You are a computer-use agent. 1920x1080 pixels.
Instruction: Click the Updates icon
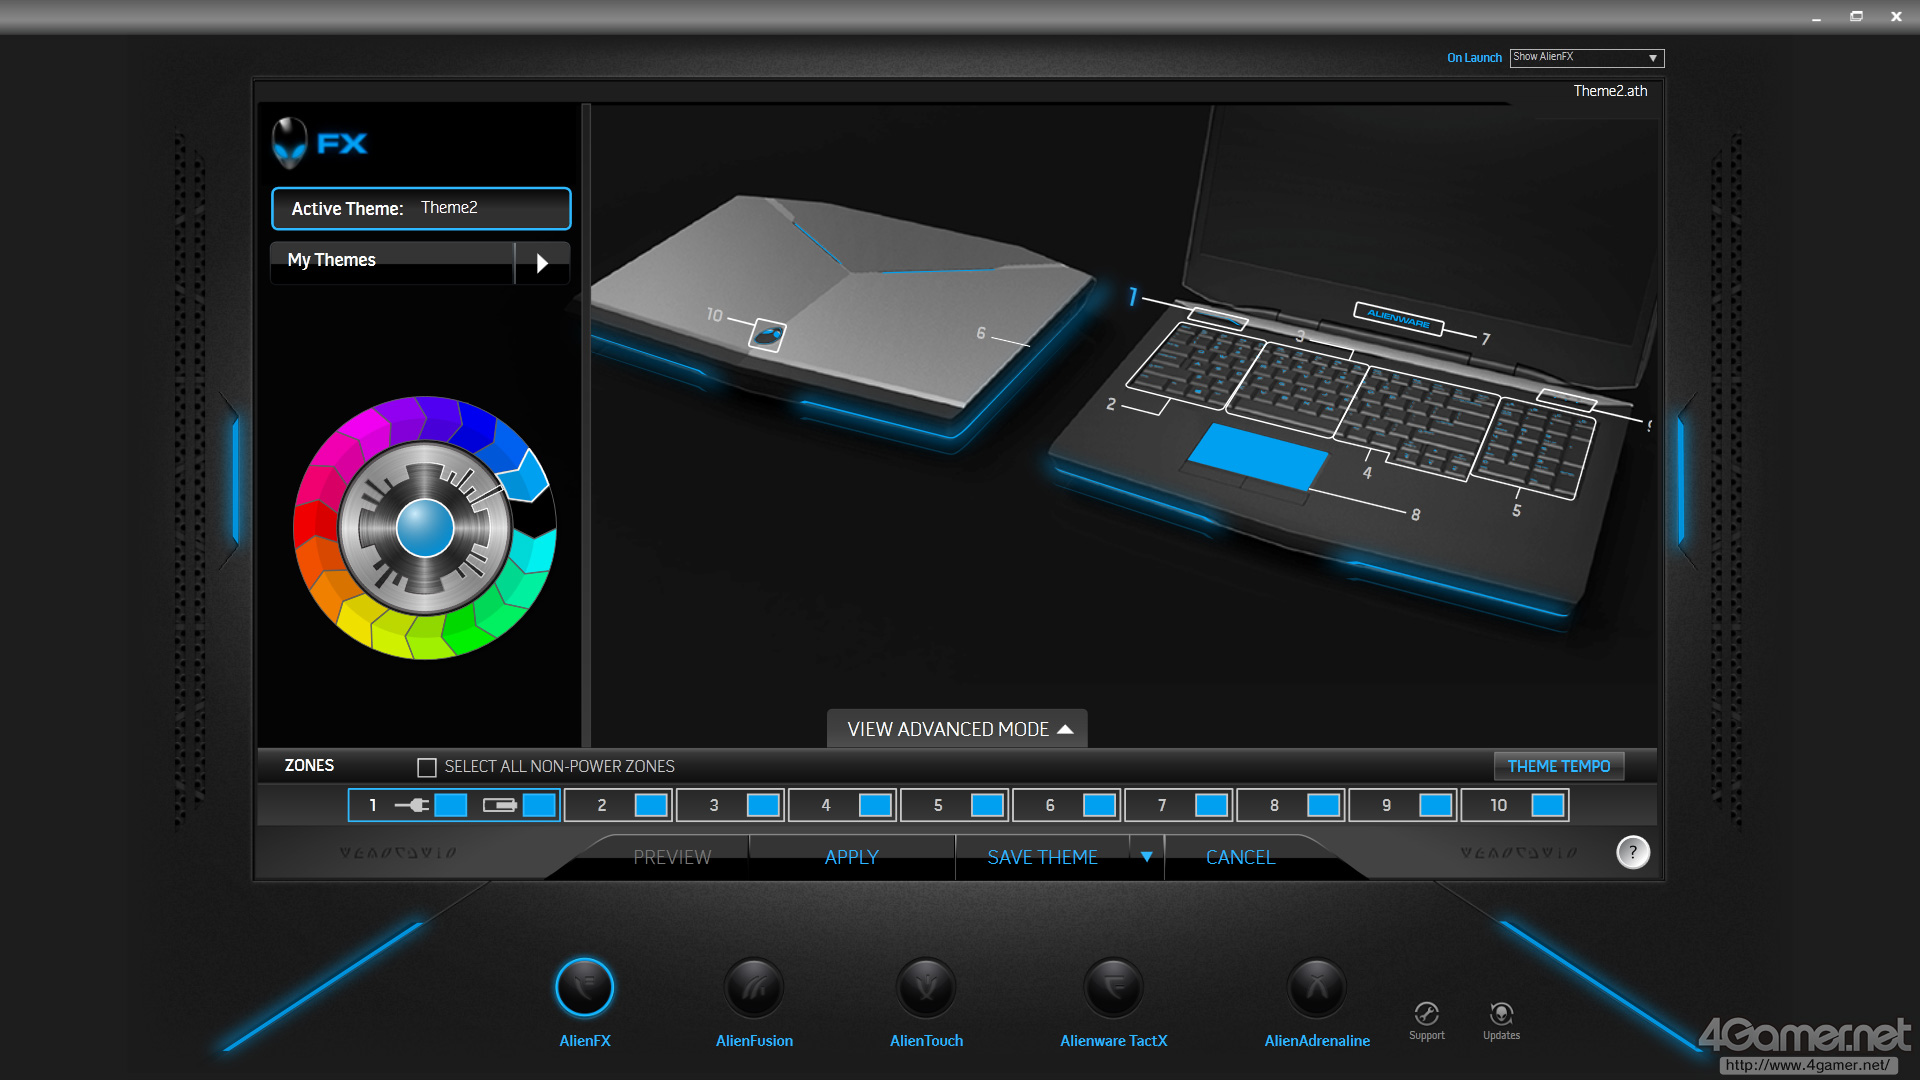click(1501, 1014)
